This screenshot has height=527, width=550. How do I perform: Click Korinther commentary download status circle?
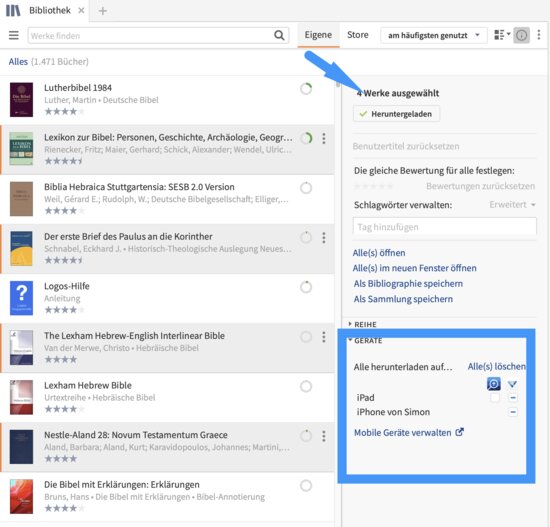(306, 238)
